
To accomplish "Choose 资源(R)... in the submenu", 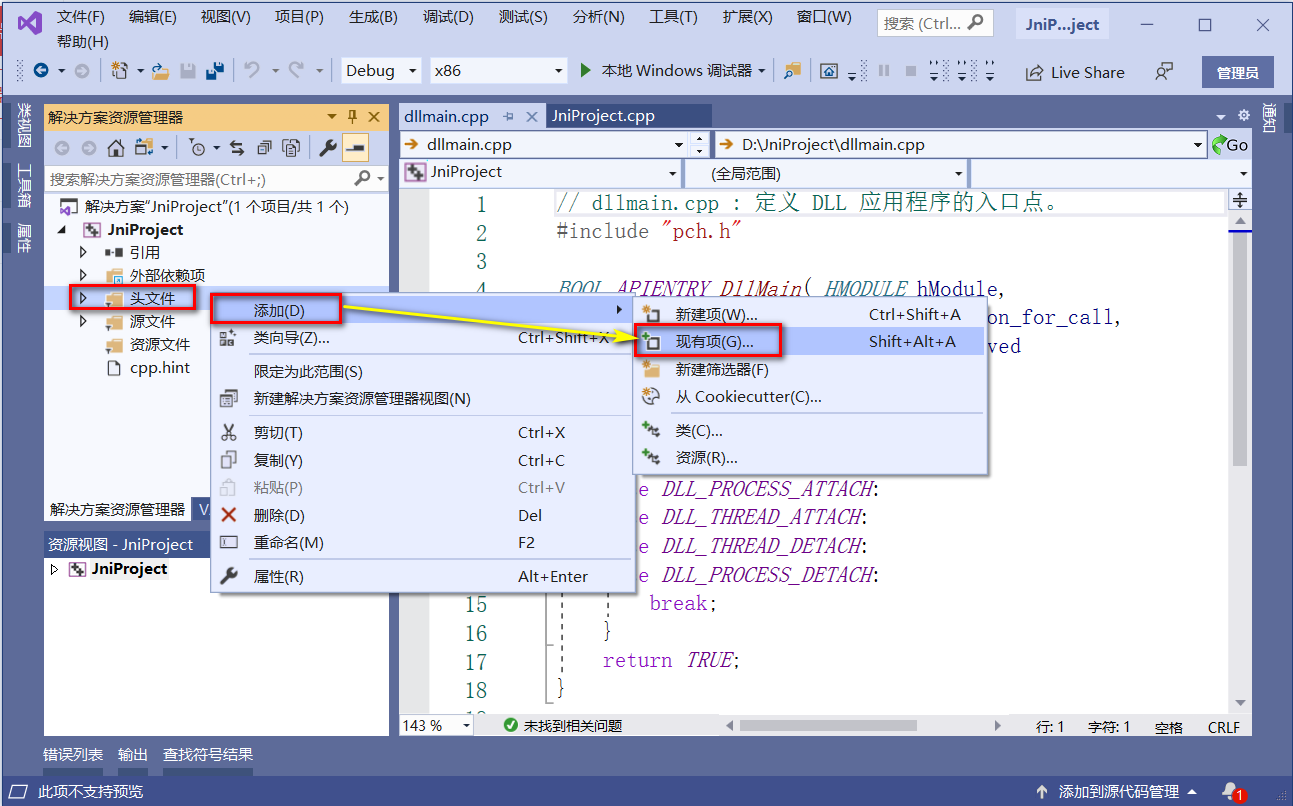I will pos(810,458).
